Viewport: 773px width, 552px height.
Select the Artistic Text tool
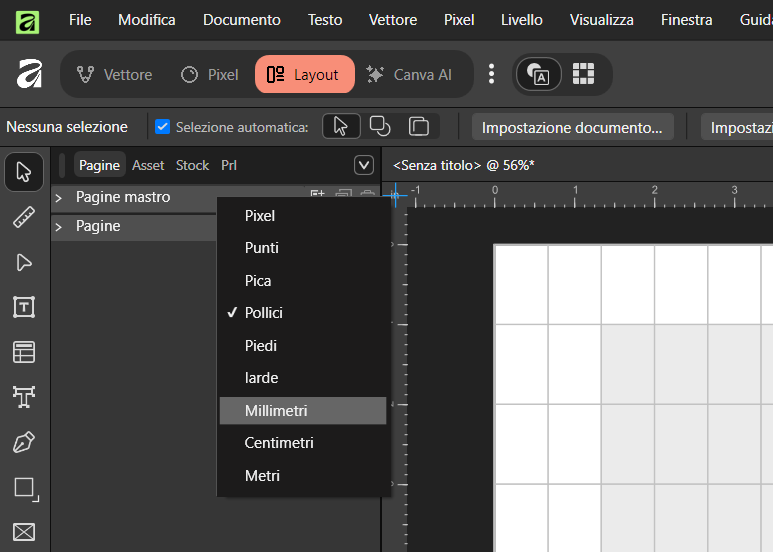click(x=24, y=397)
